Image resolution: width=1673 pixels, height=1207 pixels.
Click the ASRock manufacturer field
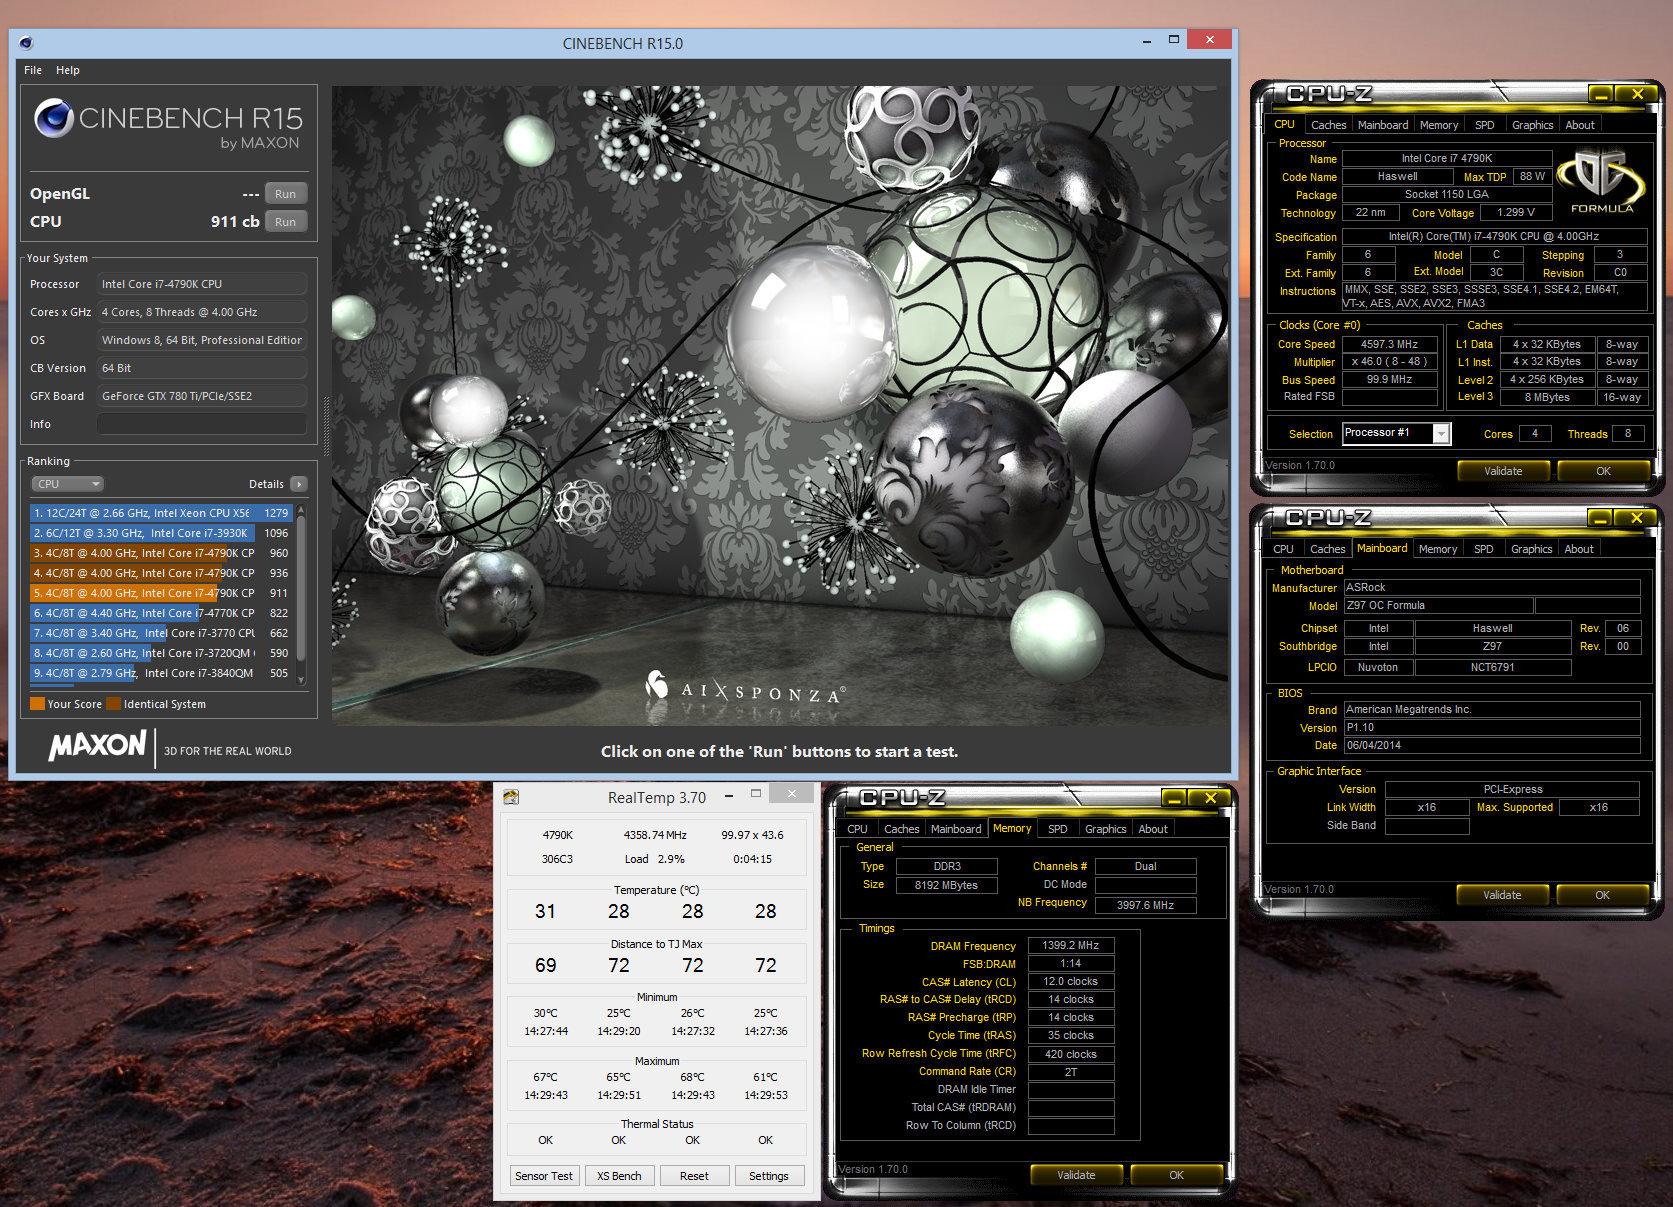1492,588
